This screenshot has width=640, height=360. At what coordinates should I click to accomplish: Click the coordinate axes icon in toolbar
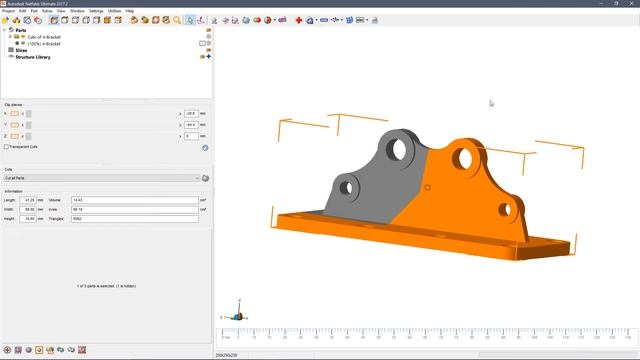click(x=201, y=20)
